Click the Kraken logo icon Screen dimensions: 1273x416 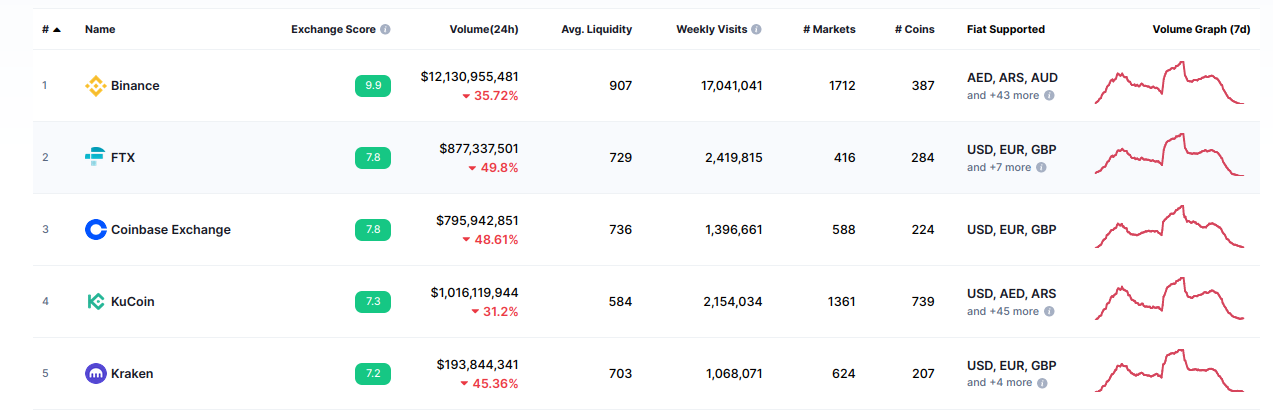pyautogui.click(x=95, y=374)
